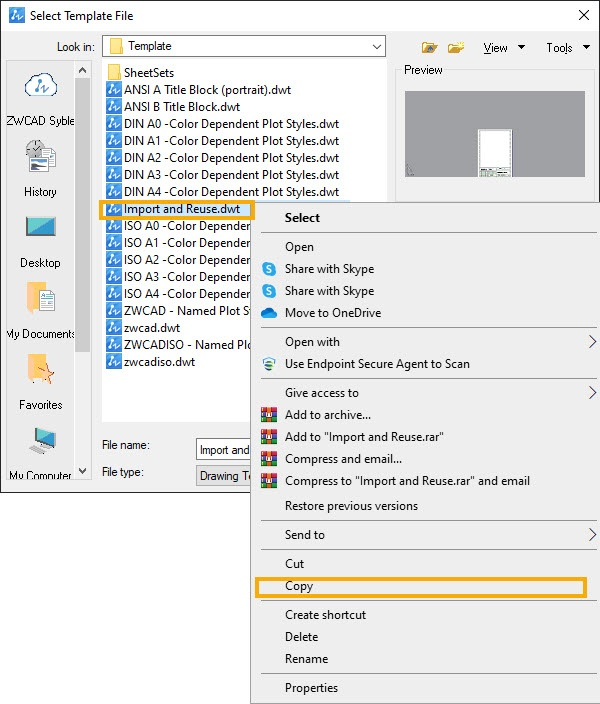Image resolution: width=600 pixels, height=704 pixels.
Task: Click sidebar scroll down arrow
Action: click(82, 471)
